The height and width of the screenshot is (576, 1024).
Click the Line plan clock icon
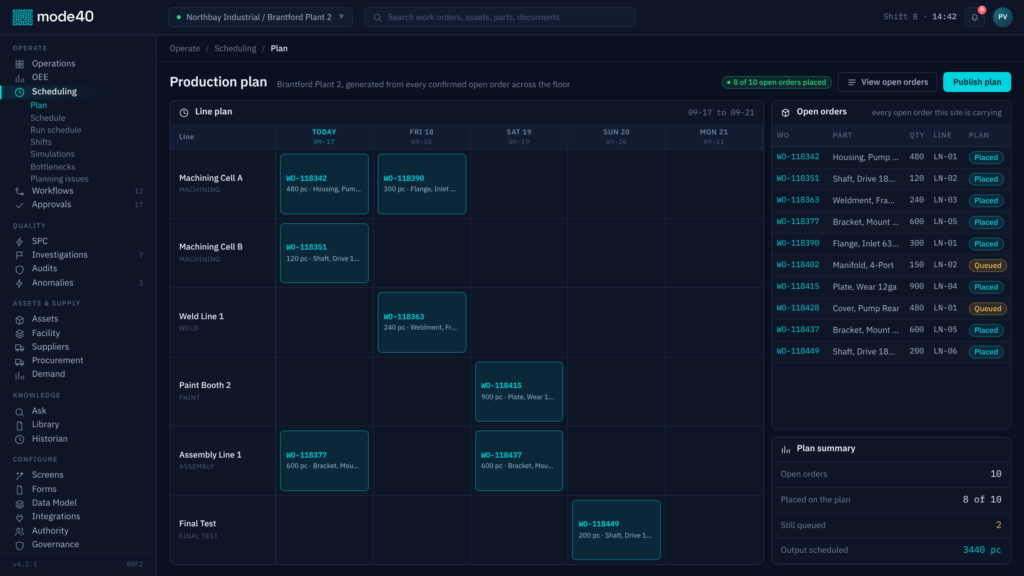184,112
